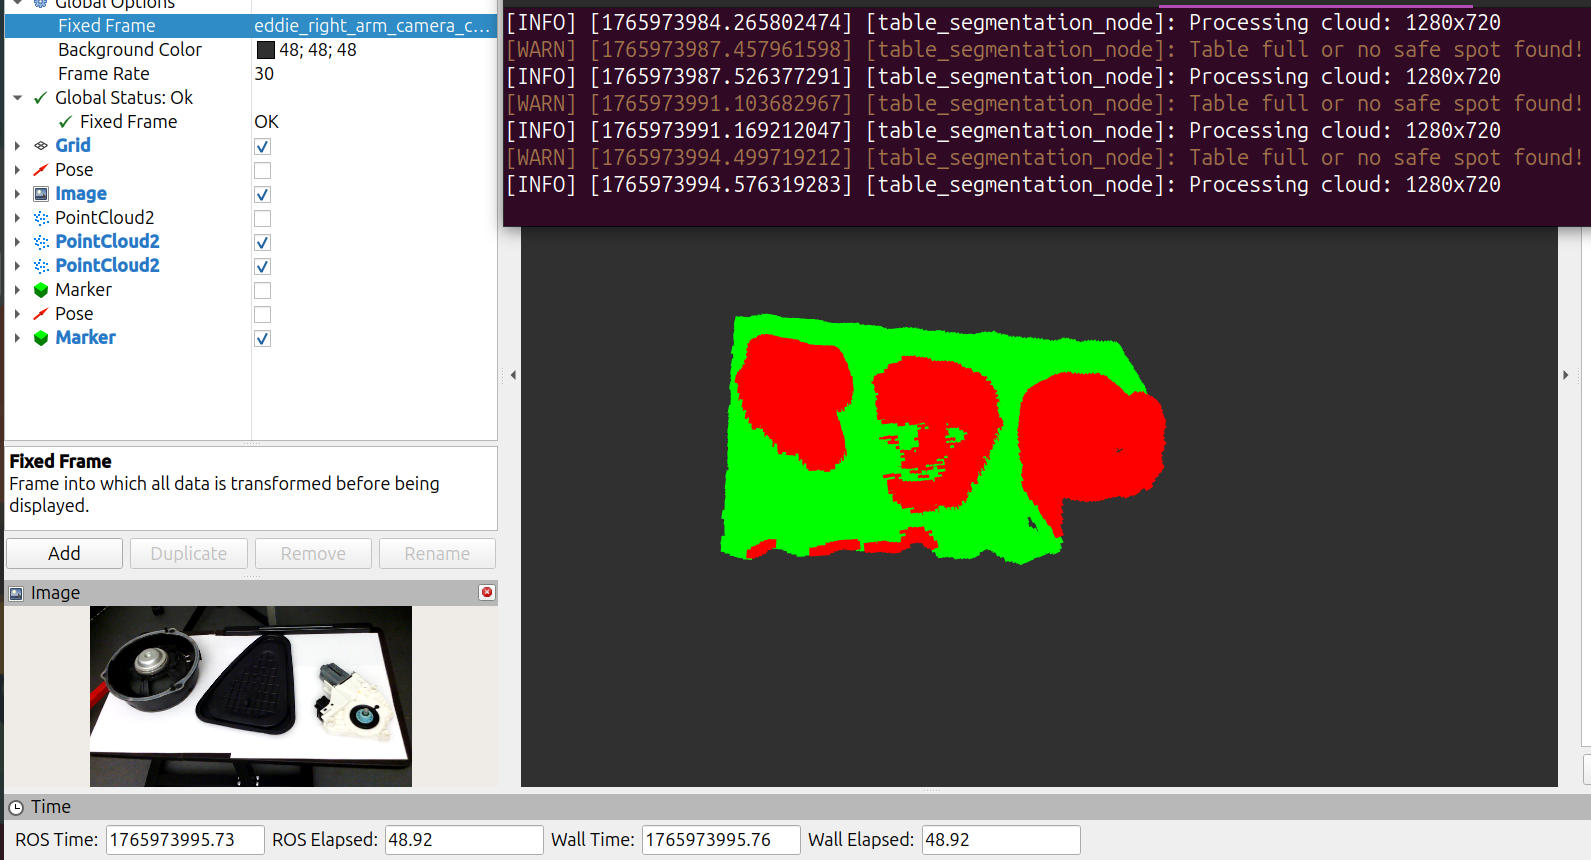
Task: Enable the second Pose display checkbox
Action: click(x=263, y=315)
